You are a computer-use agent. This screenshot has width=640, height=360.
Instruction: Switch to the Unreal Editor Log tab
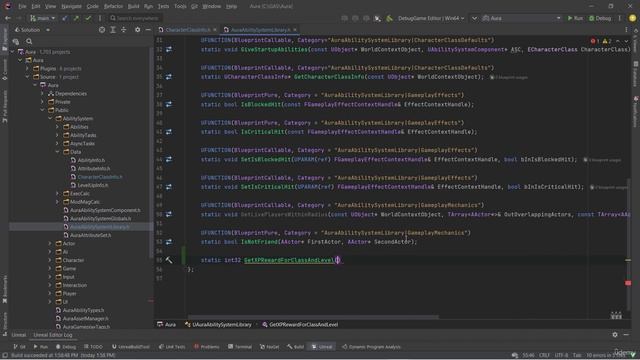[53, 335]
